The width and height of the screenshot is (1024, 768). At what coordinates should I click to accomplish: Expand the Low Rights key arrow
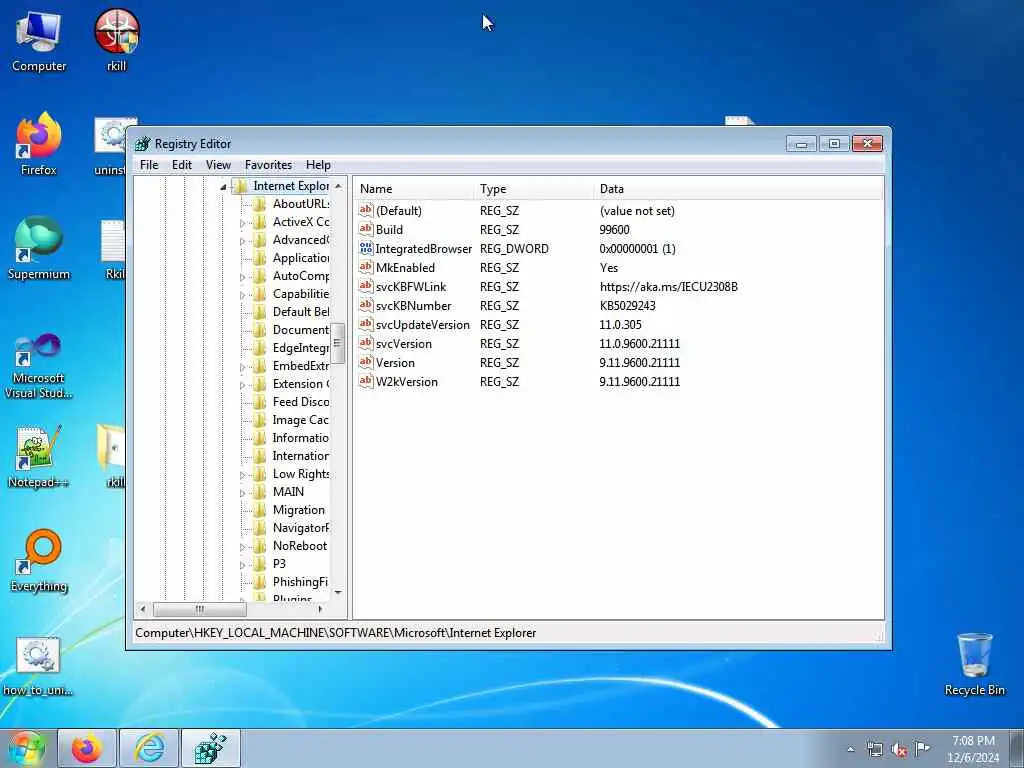click(242, 475)
